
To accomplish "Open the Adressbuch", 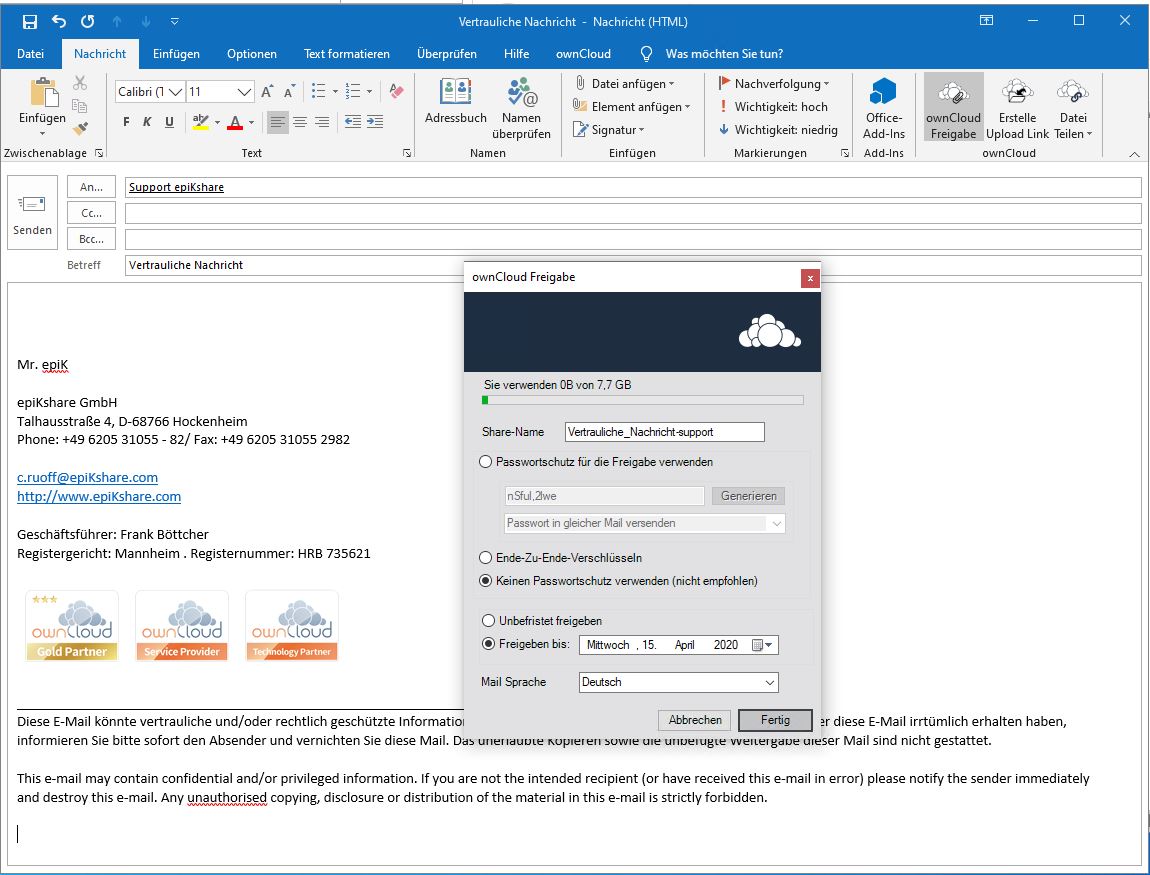I will click(x=455, y=102).
